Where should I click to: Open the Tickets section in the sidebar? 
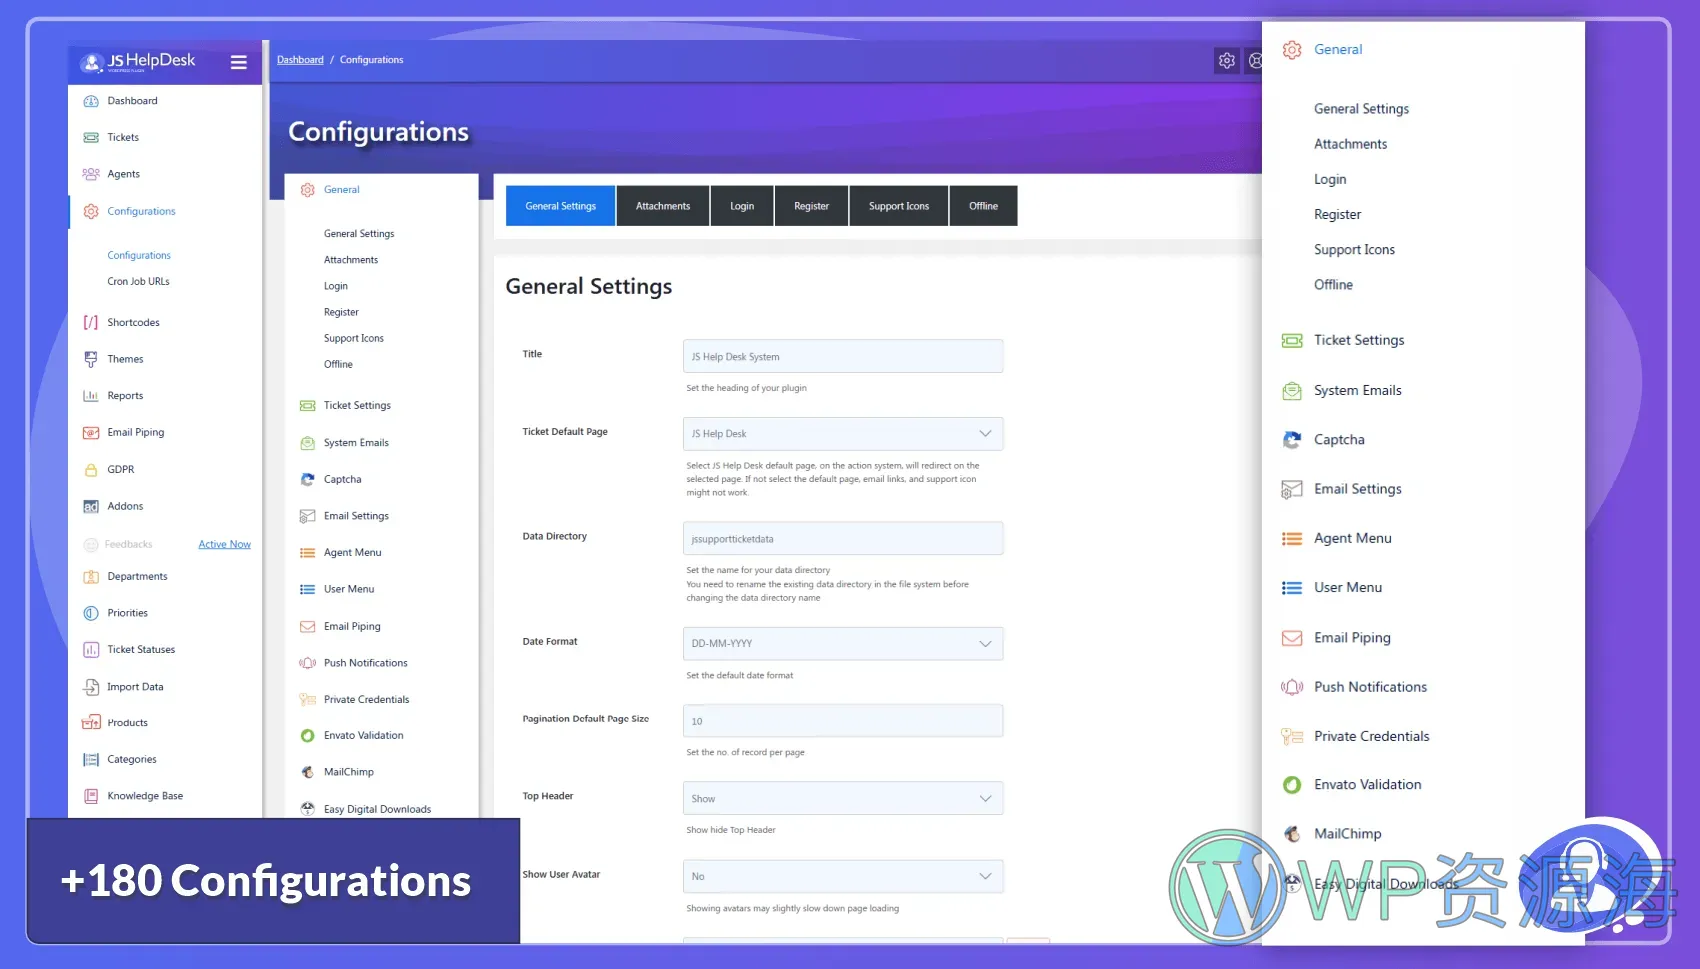[x=122, y=137]
